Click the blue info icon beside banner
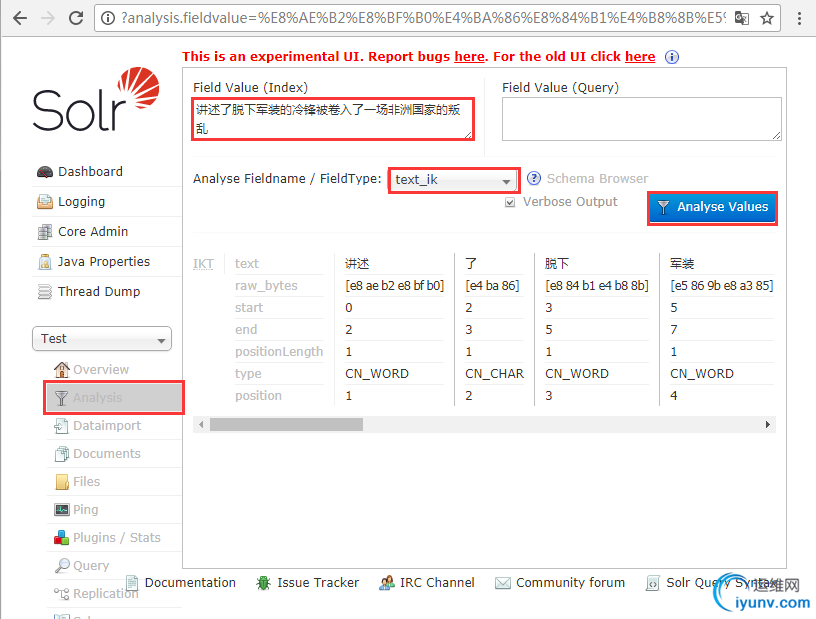816x619 pixels. pyautogui.click(x=672, y=57)
